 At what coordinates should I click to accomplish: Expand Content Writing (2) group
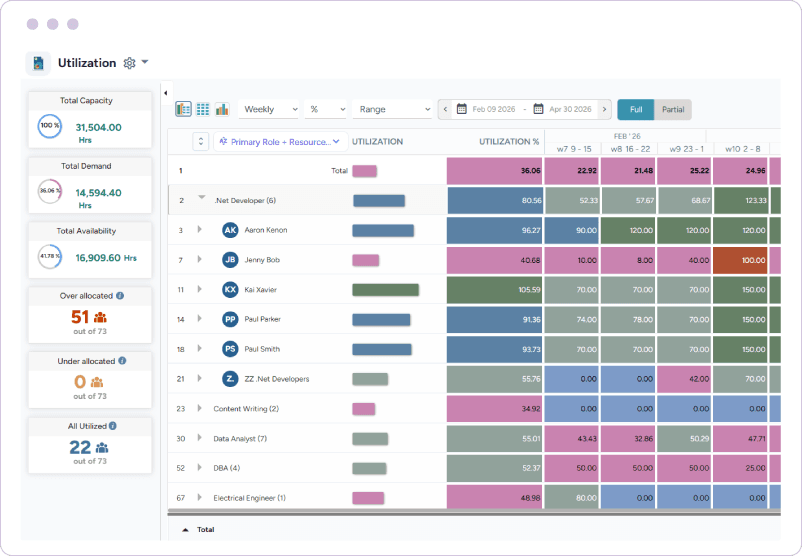(199, 408)
